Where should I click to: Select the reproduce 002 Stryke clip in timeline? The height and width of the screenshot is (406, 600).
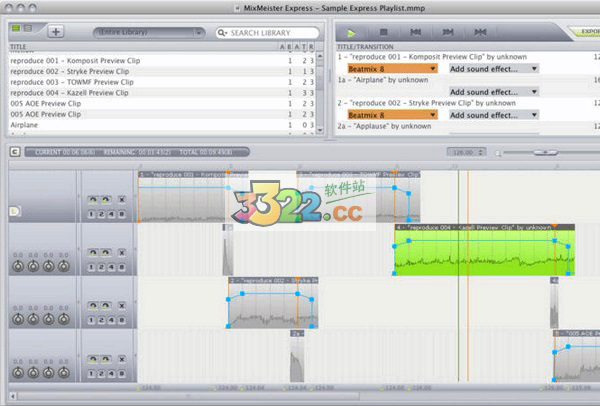tap(273, 303)
